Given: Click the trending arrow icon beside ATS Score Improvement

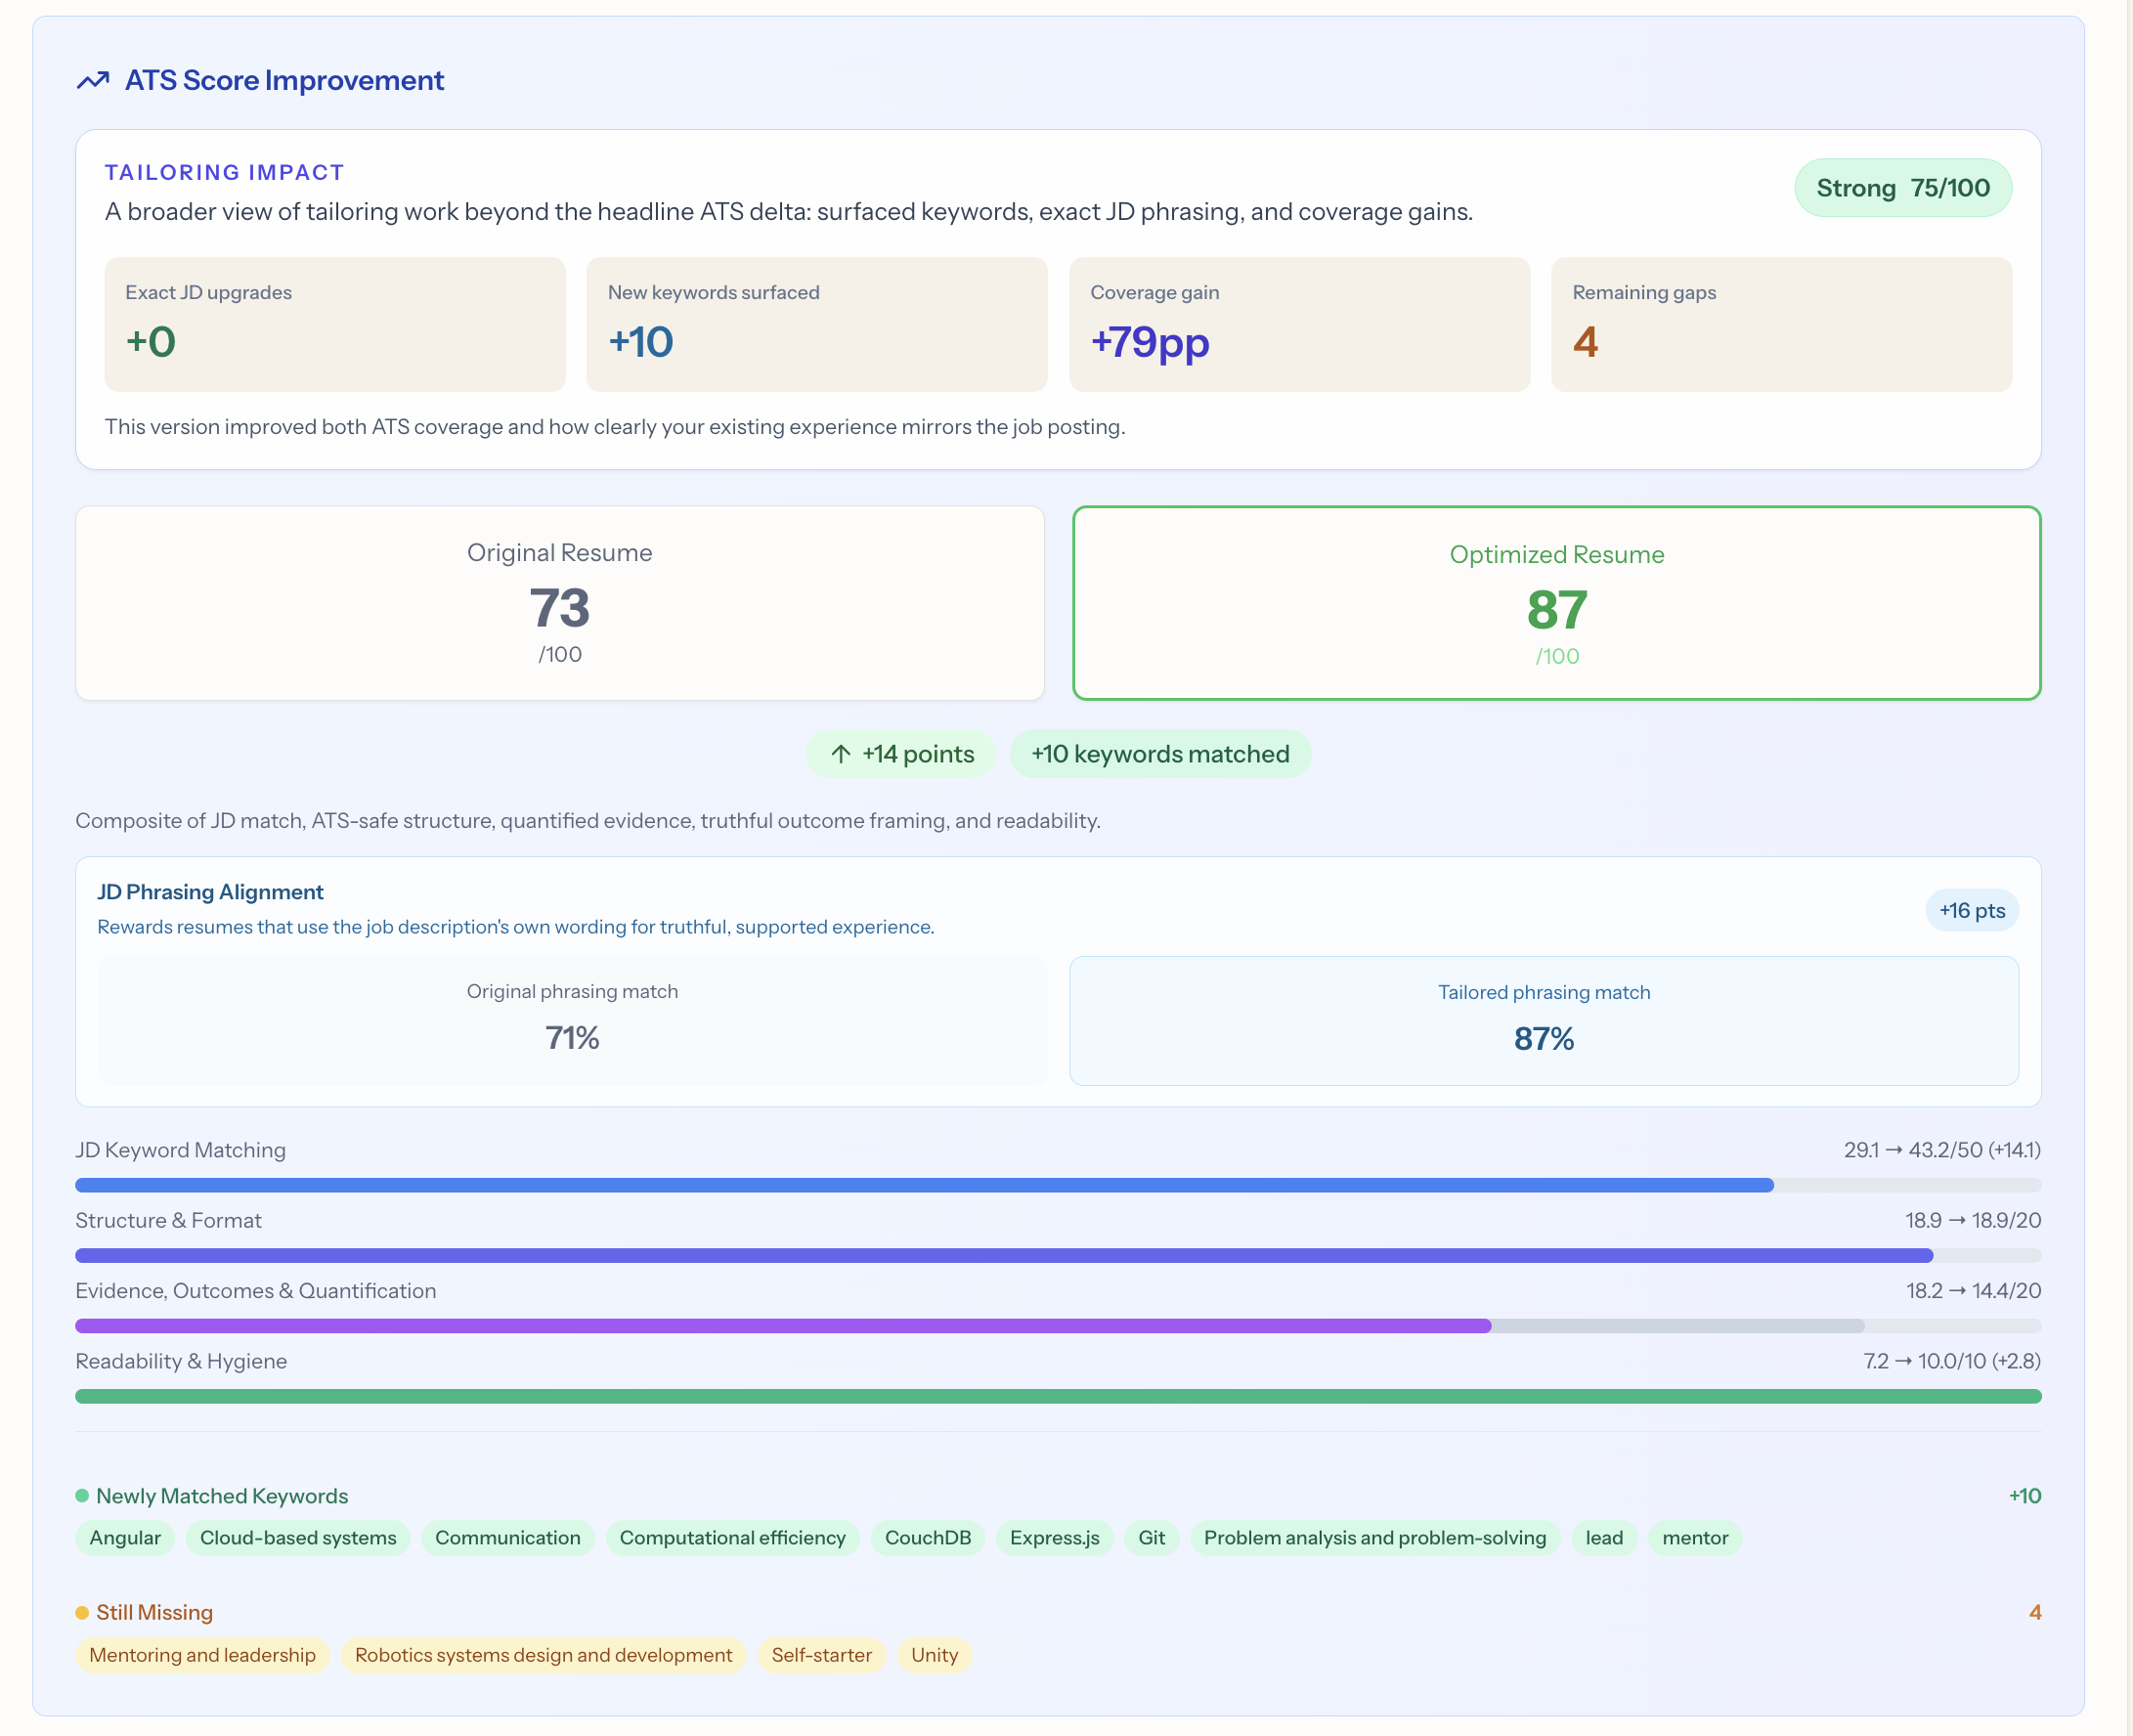Looking at the screenshot, I should [x=92, y=79].
